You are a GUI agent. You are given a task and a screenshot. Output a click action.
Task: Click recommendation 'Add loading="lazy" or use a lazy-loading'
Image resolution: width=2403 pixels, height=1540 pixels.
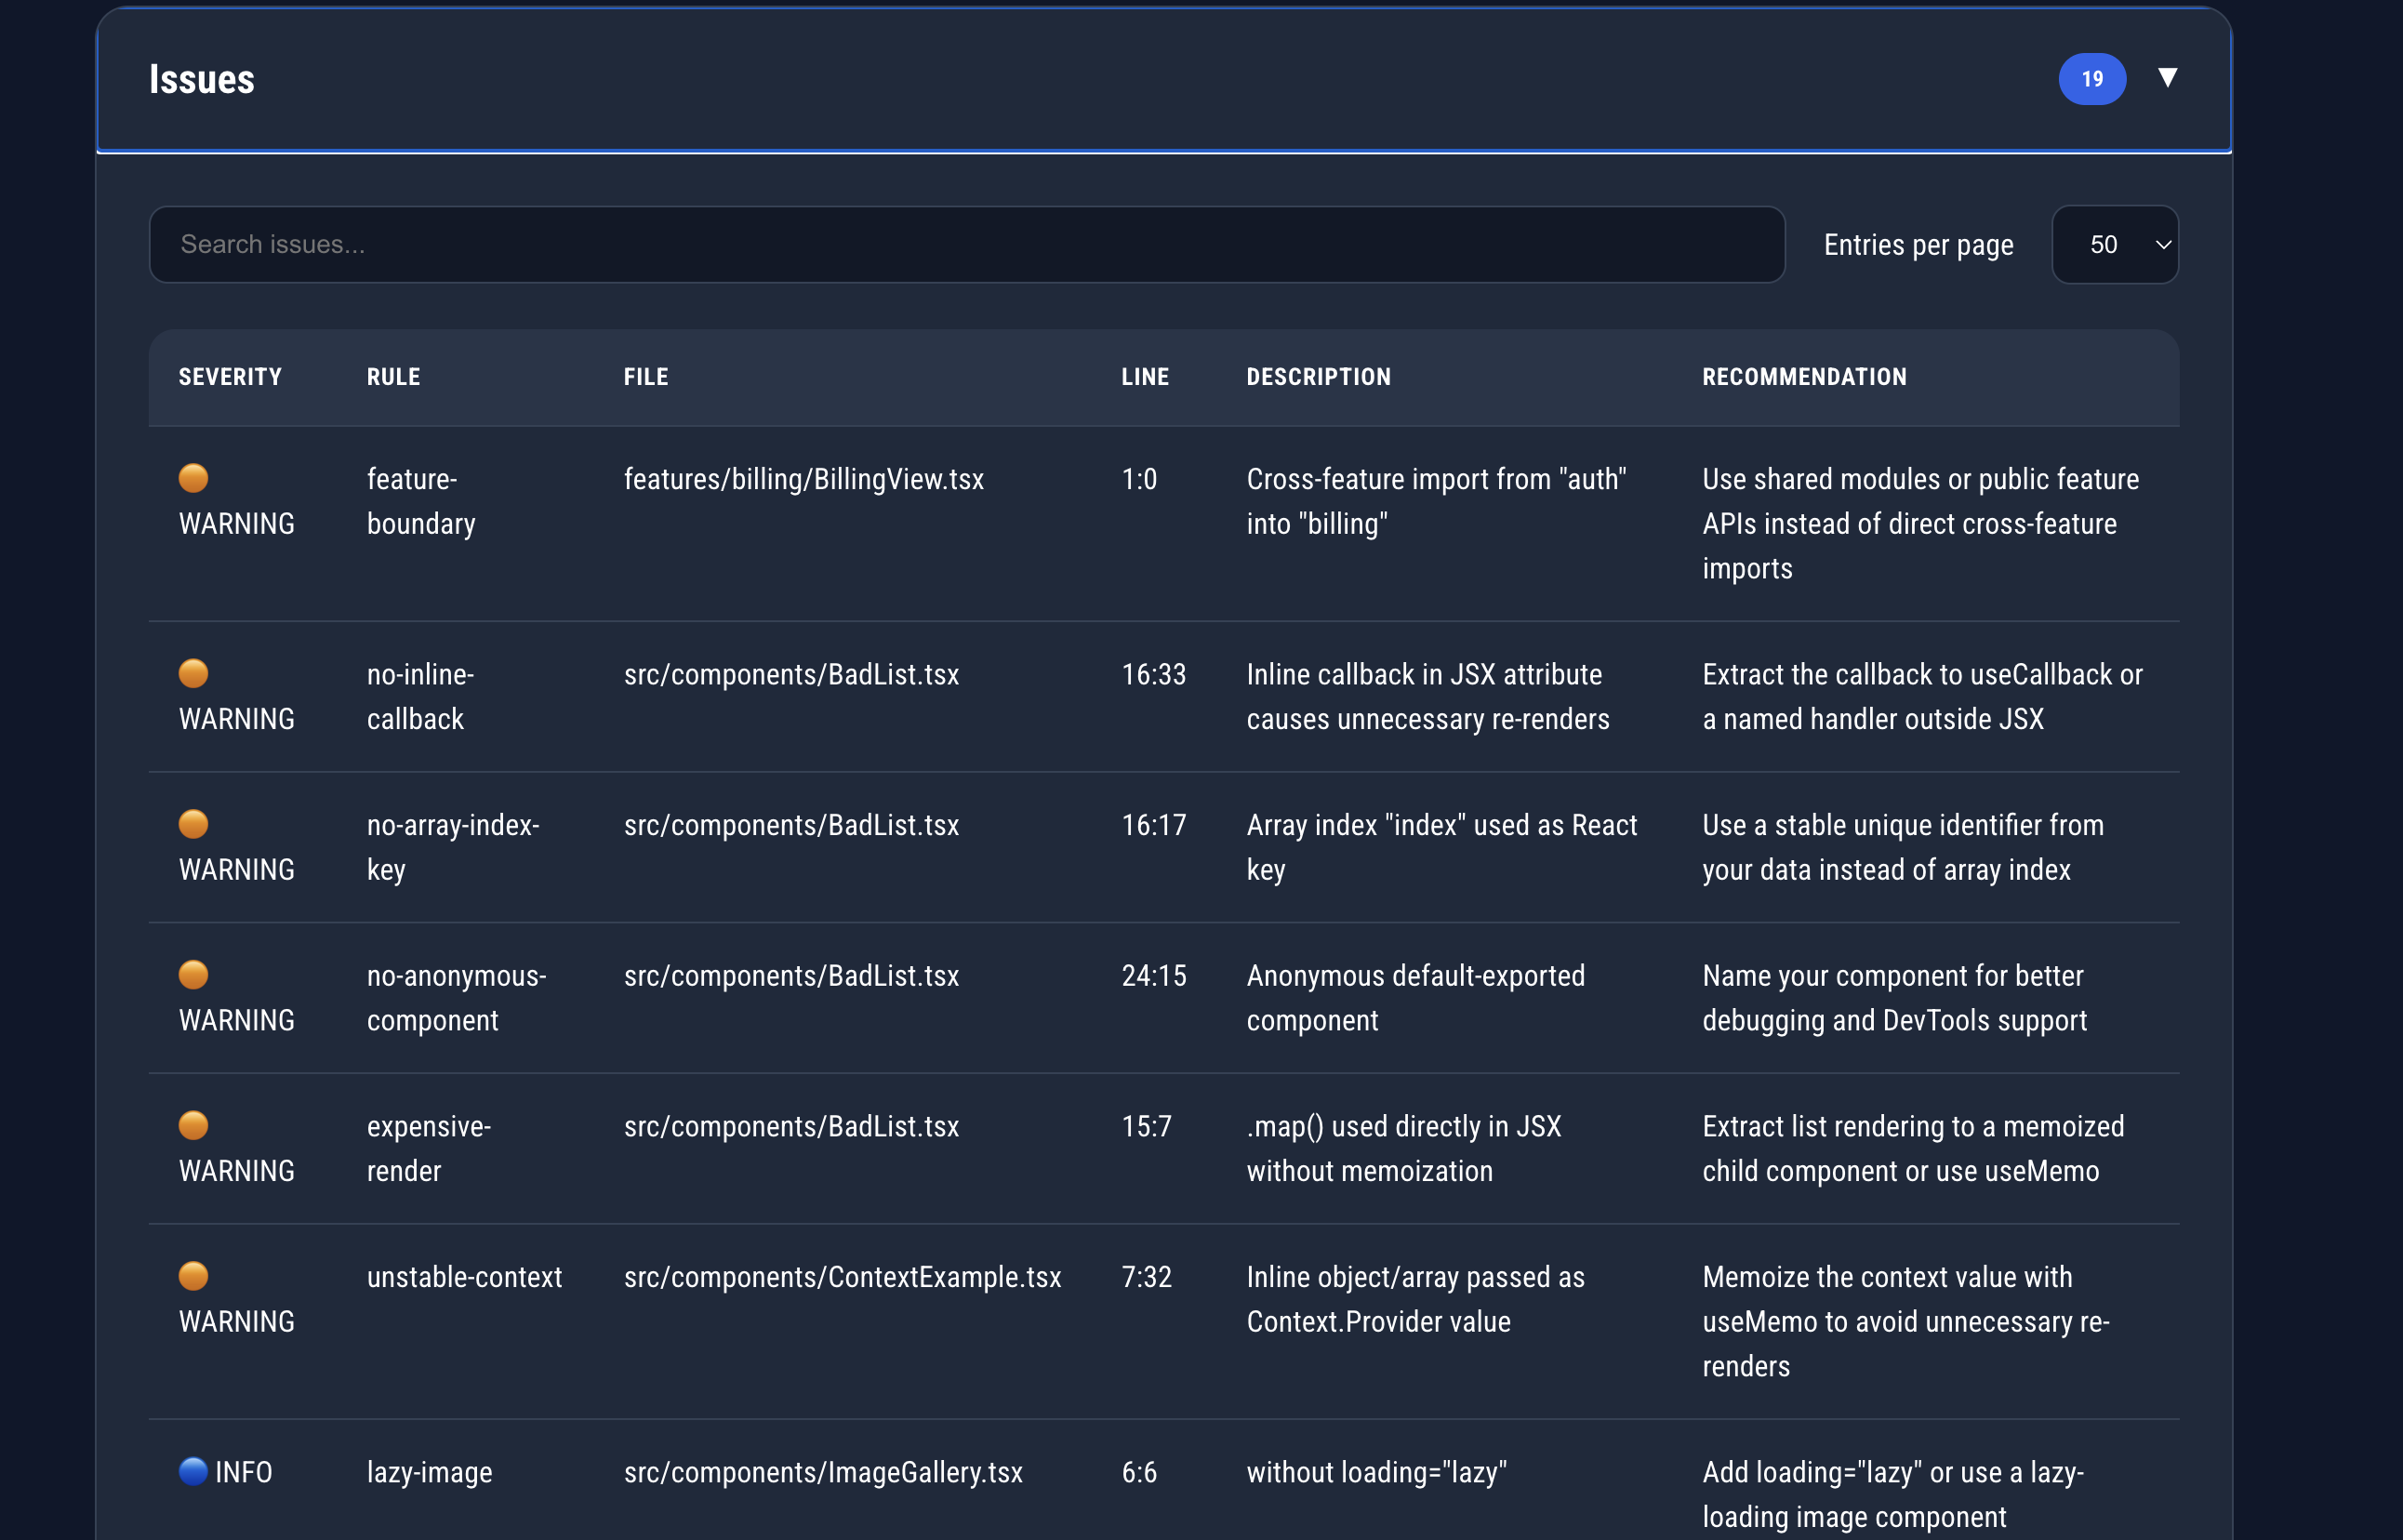(1893, 1494)
